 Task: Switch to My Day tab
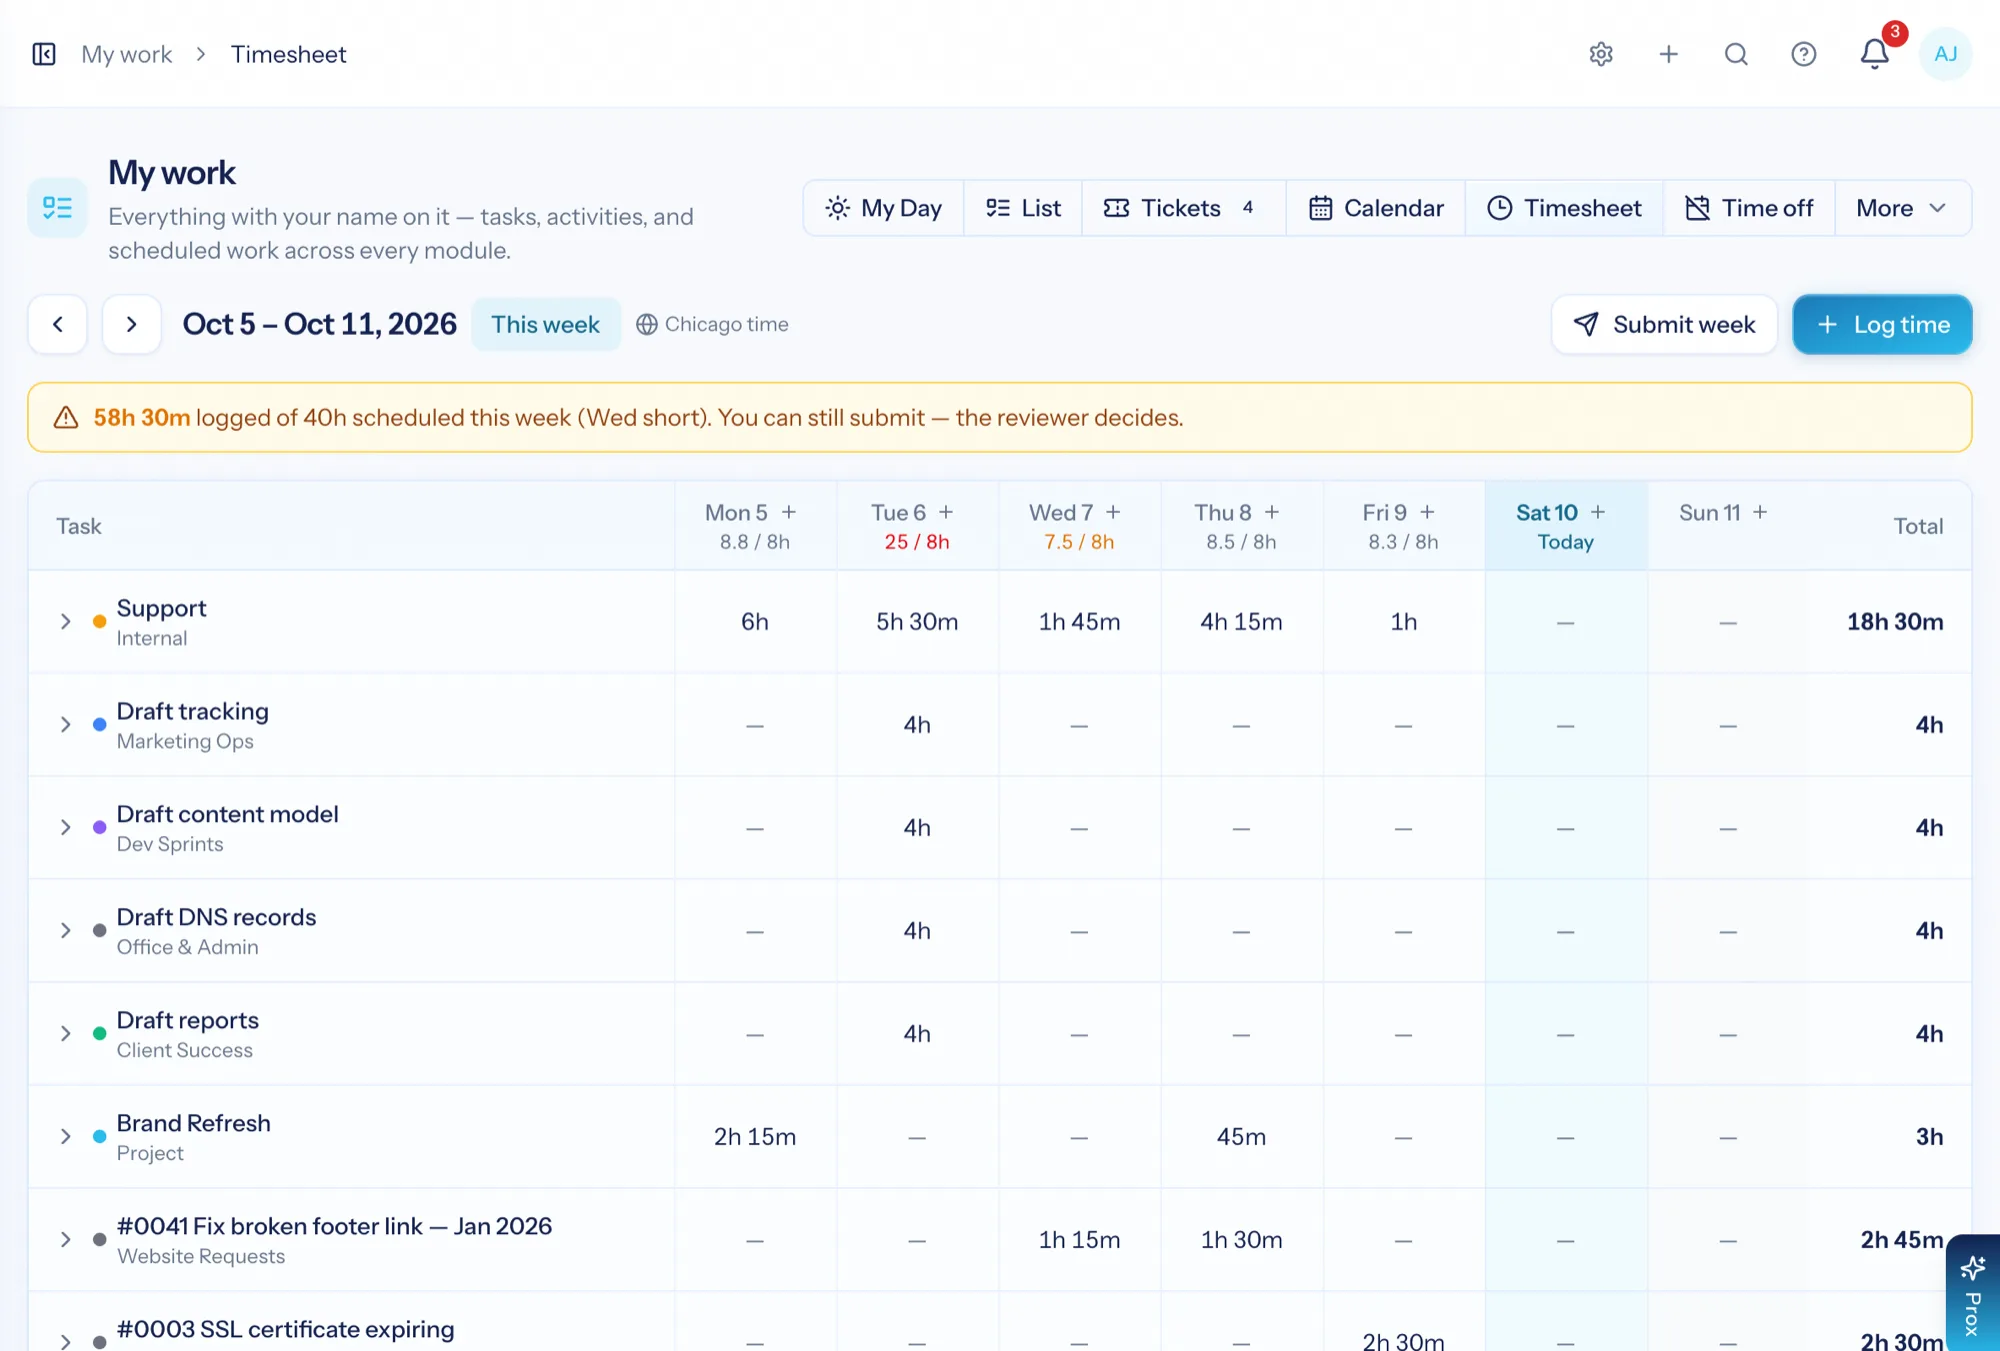pyautogui.click(x=883, y=208)
